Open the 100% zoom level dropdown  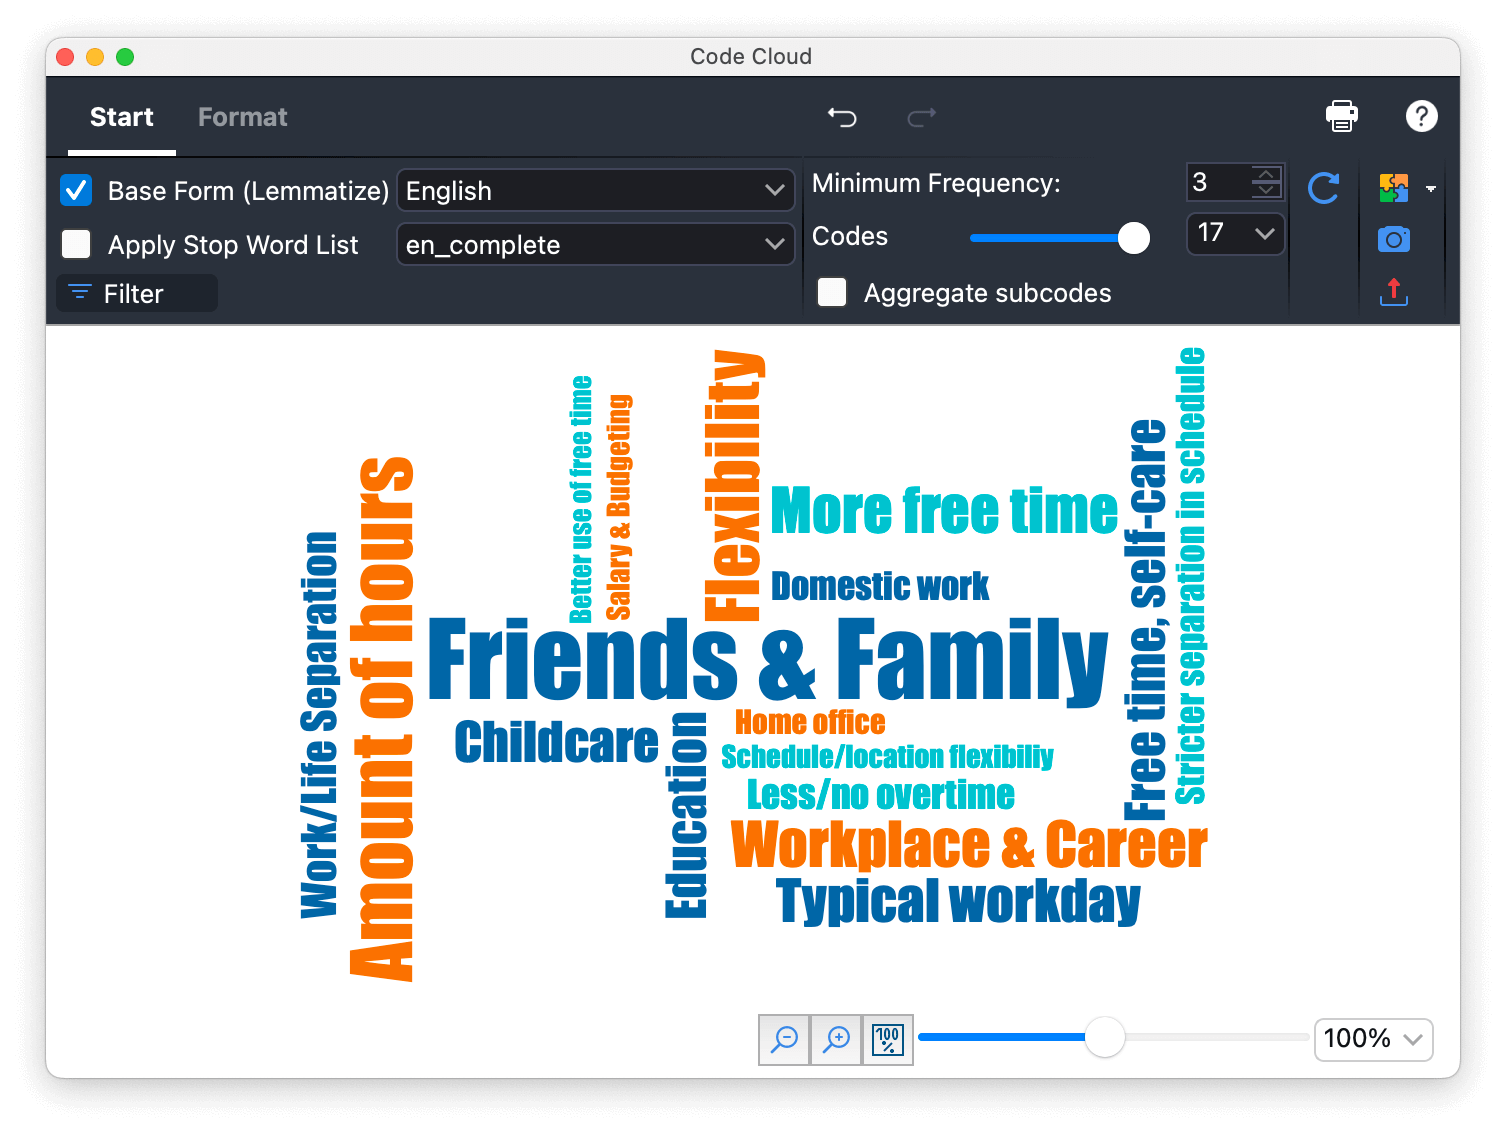[1372, 1039]
